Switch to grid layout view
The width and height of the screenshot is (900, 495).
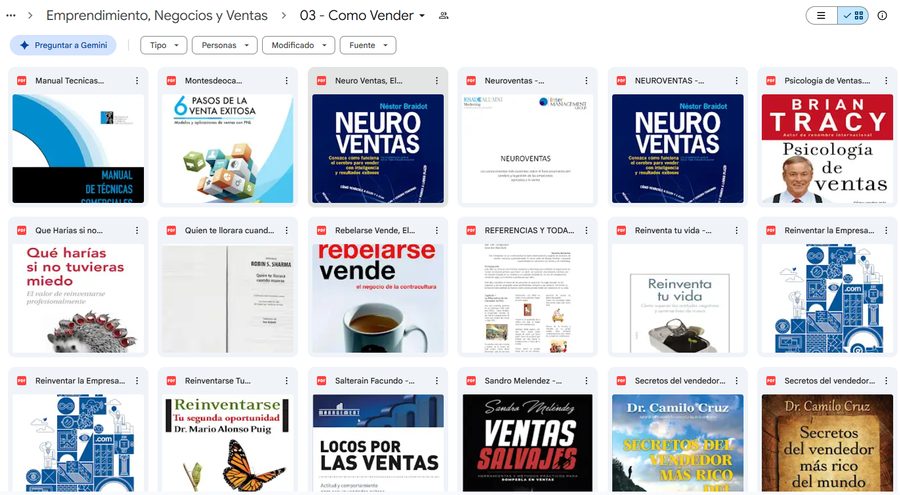[x=853, y=16]
